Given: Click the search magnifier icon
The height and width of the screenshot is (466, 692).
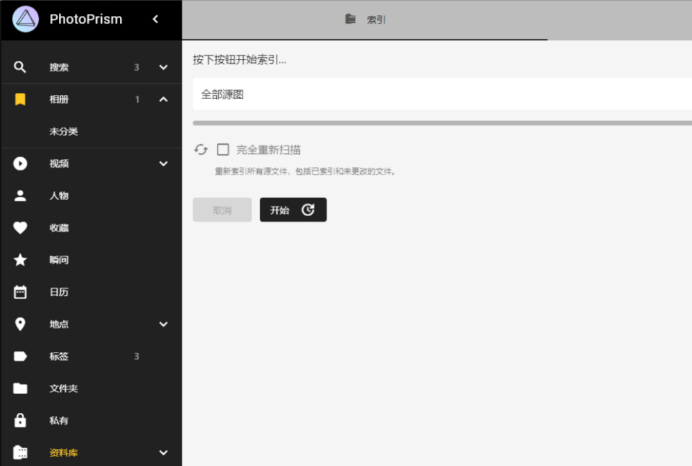Looking at the screenshot, I should coord(20,67).
